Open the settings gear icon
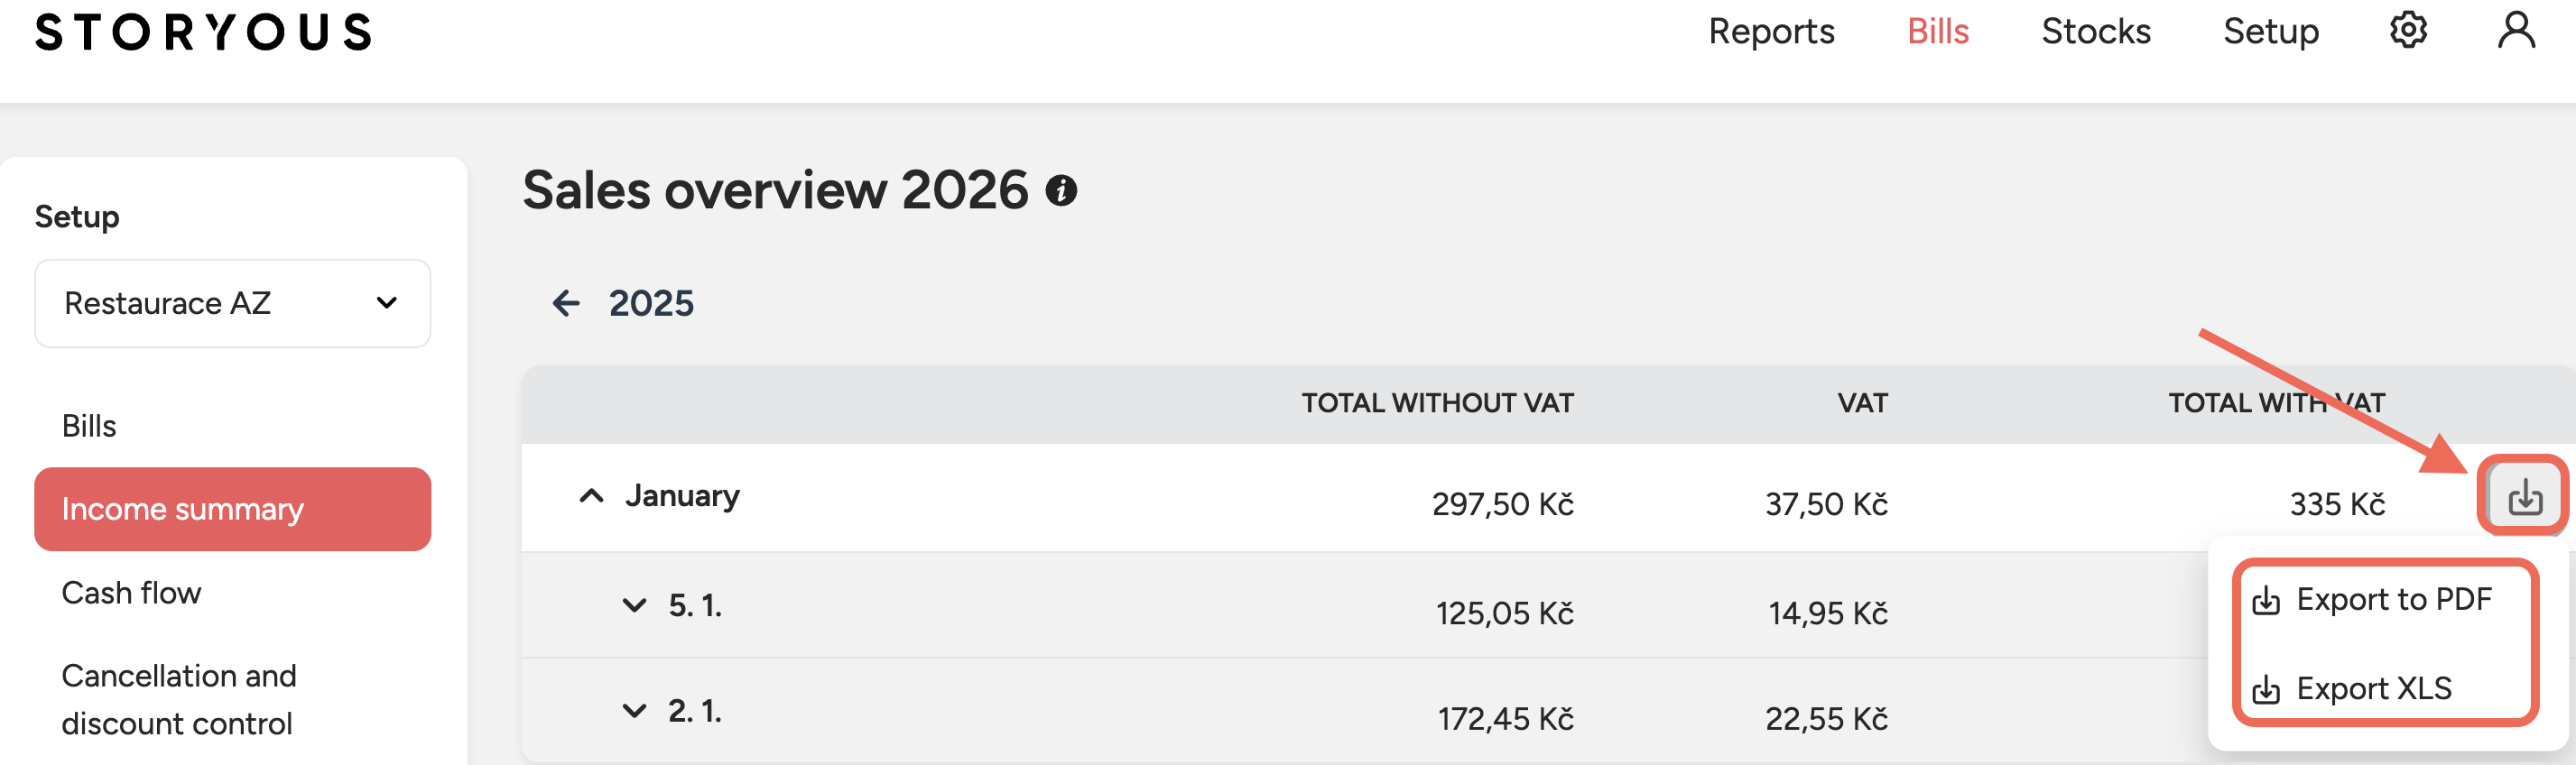2576x765 pixels. tap(2409, 30)
